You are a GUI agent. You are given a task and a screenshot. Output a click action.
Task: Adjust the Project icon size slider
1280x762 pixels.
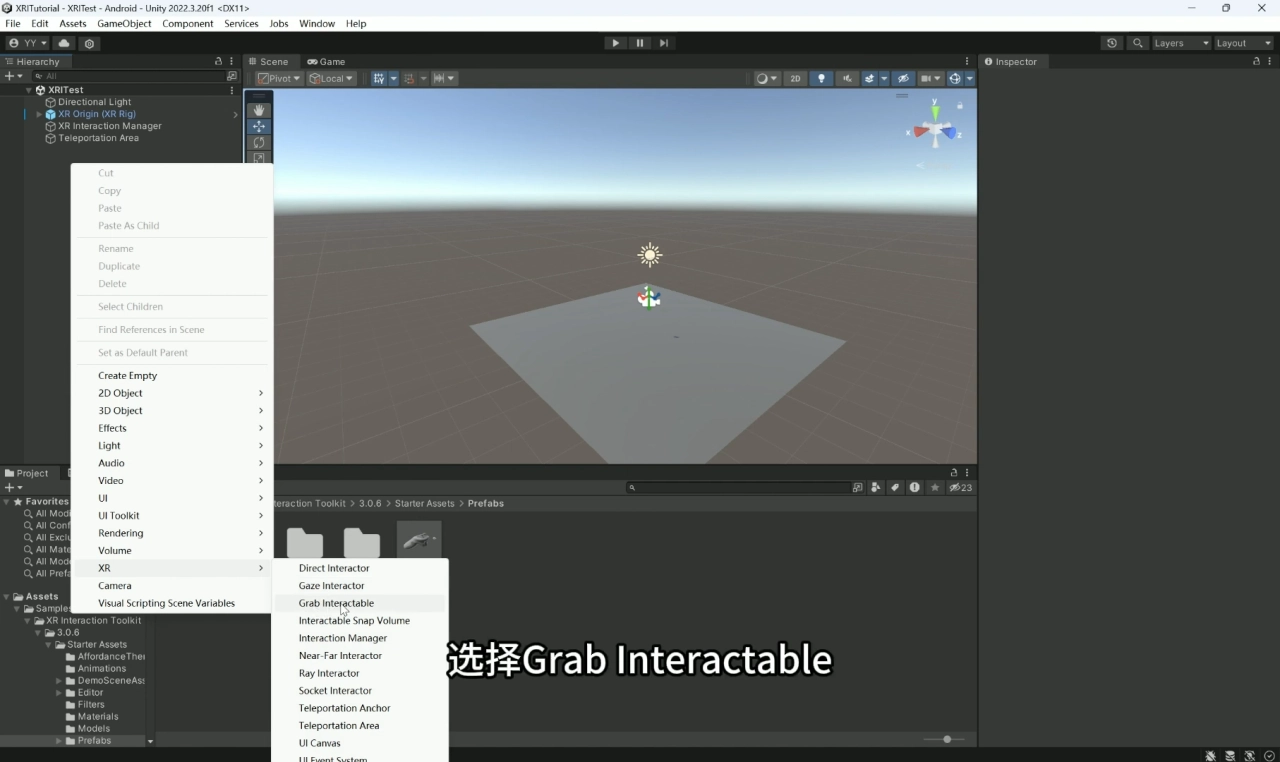(x=946, y=739)
